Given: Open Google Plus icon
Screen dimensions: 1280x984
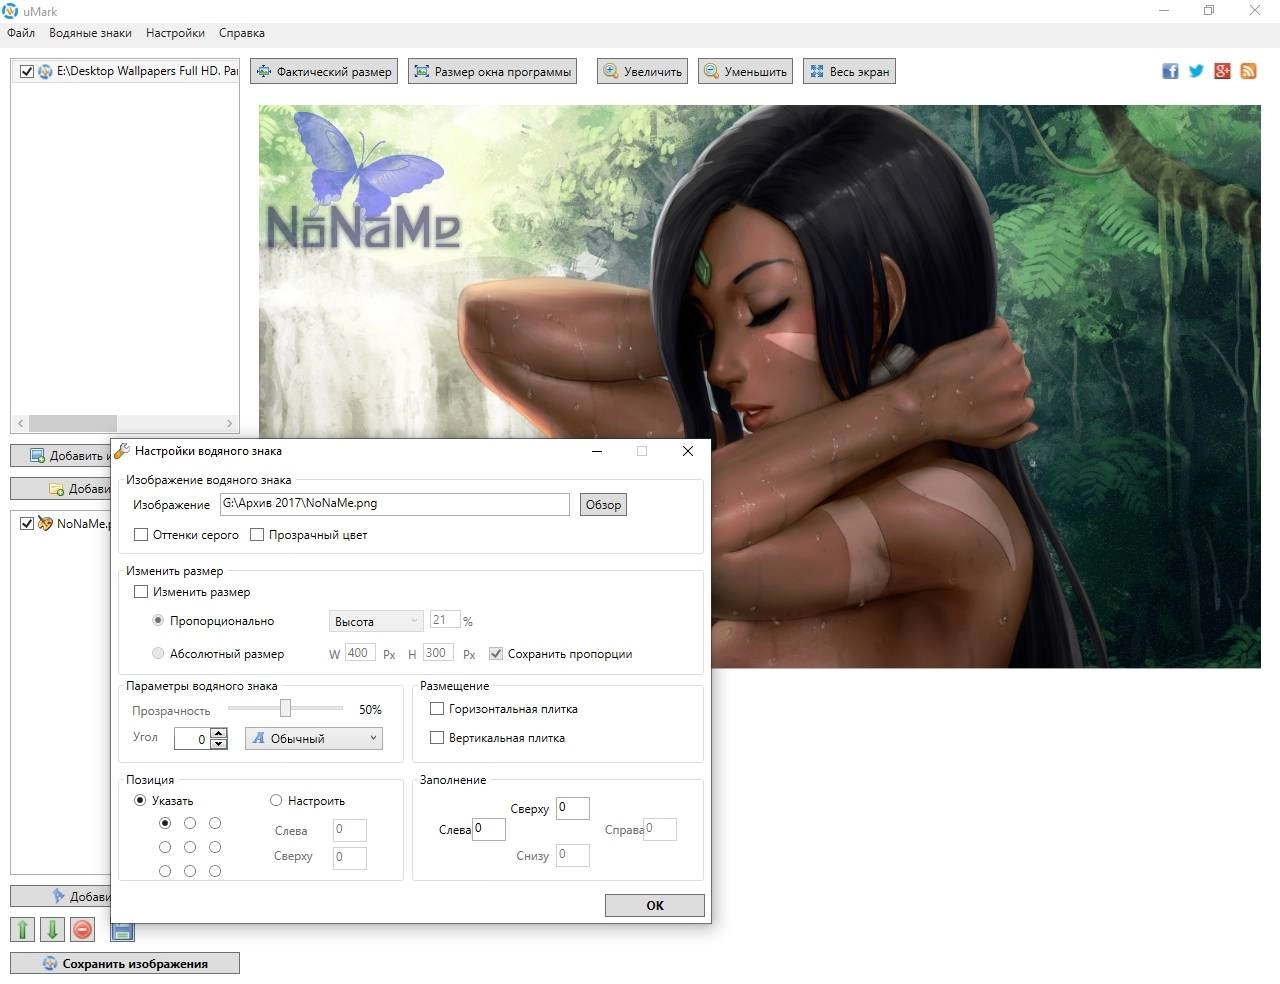Looking at the screenshot, I should coord(1222,71).
